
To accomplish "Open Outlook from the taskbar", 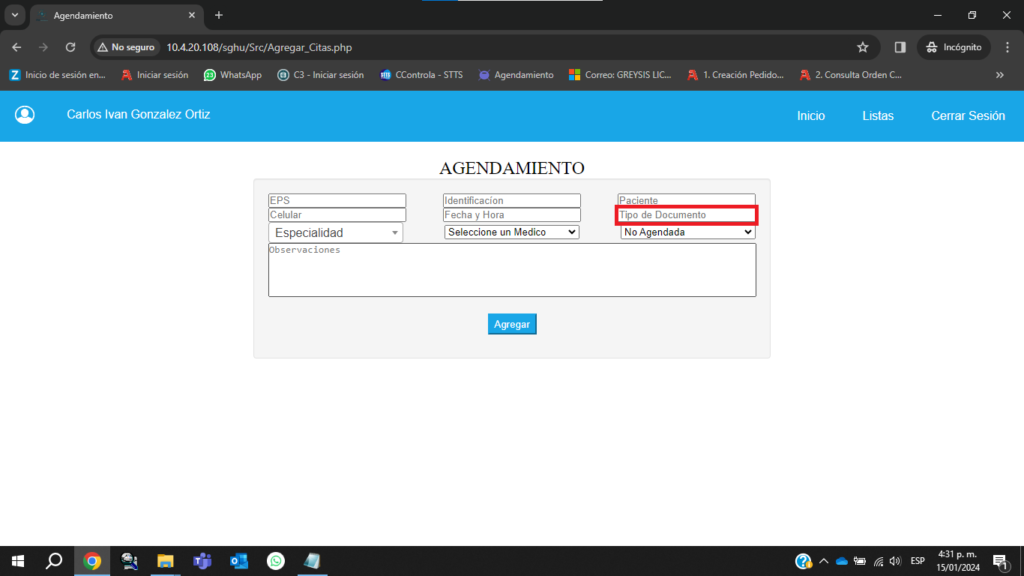I will (x=239, y=561).
